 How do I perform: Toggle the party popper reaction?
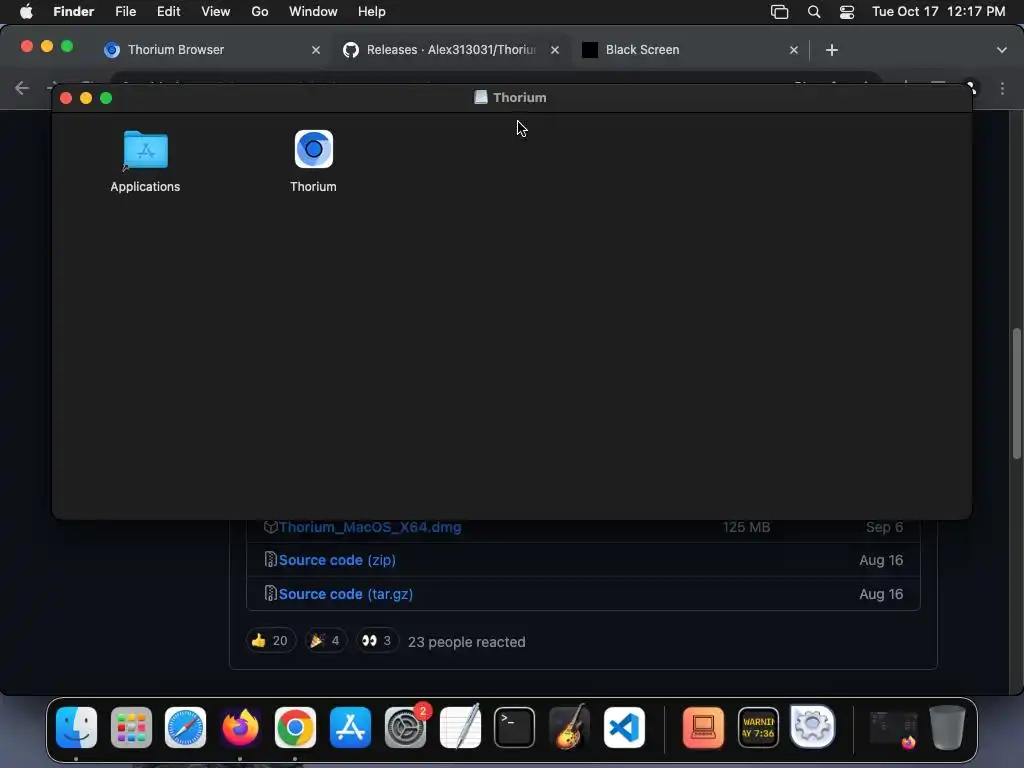coord(325,641)
